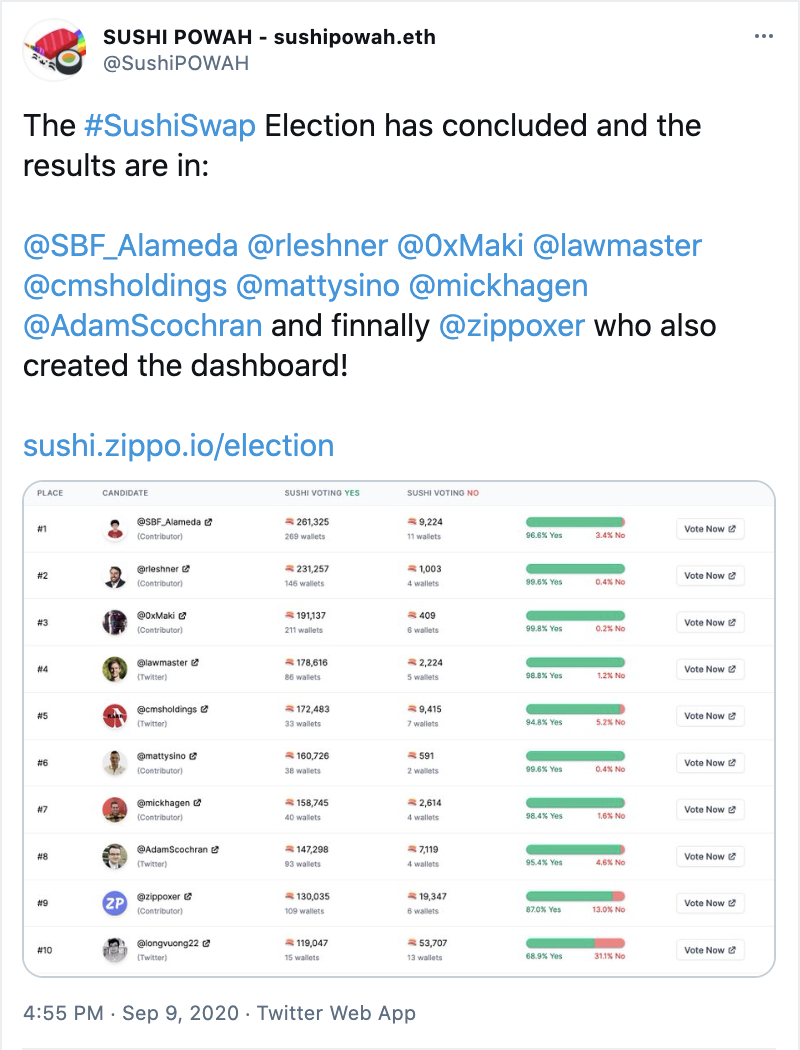The image size is (800, 1050).
Task: Visit the sushi.zippo.io/election link
Action: 178,445
